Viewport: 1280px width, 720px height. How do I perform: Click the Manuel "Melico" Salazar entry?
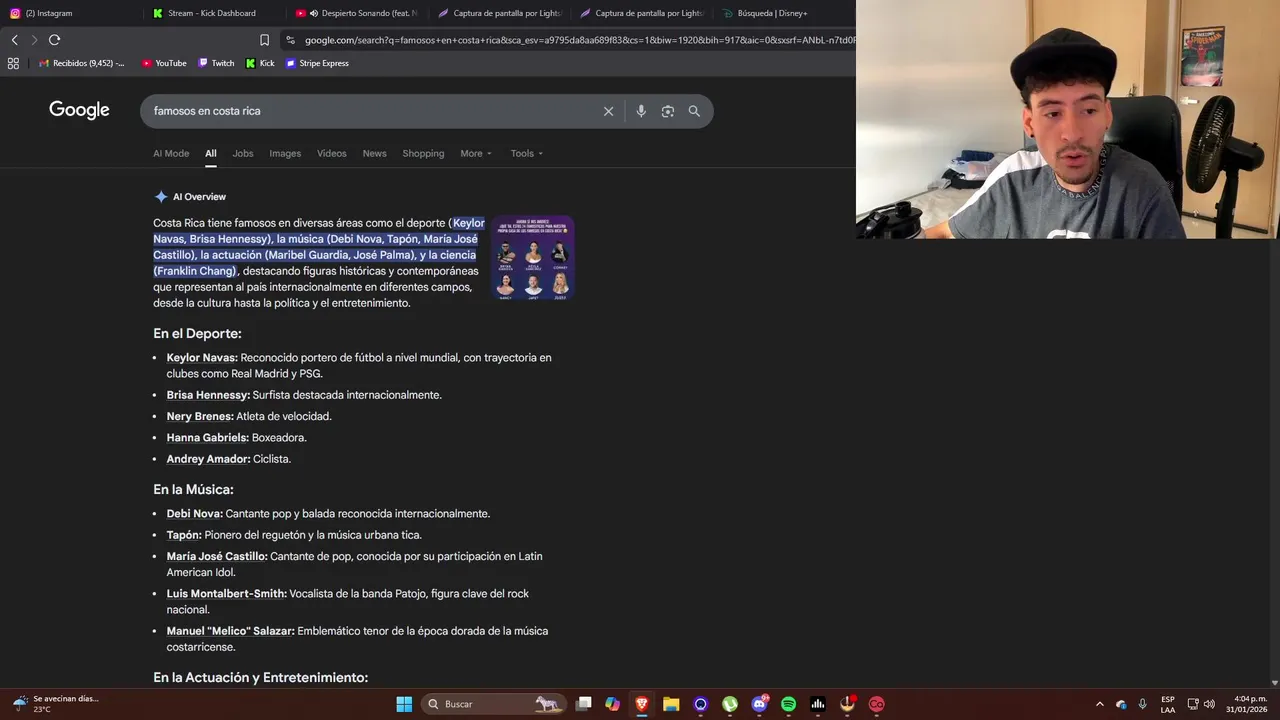(x=231, y=631)
